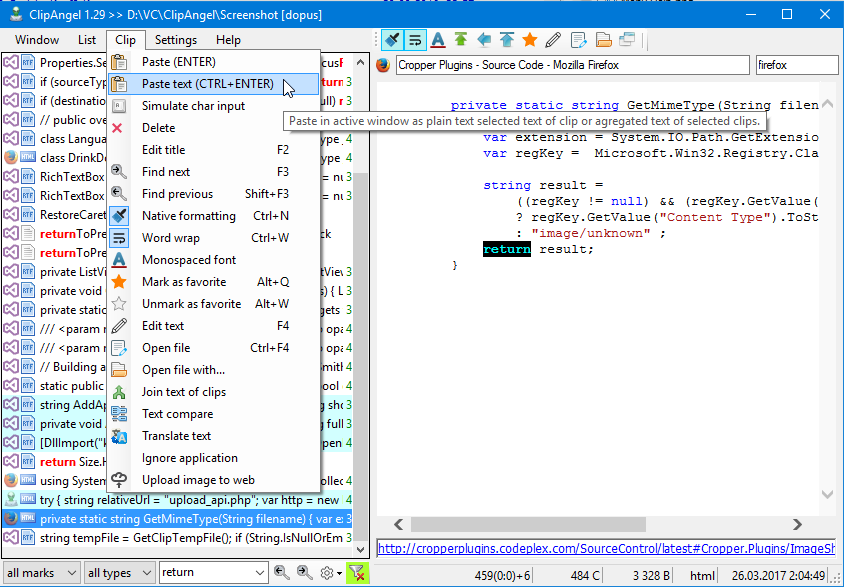Toggle native formatting in the toolbar
The width and height of the screenshot is (844, 587).
pyautogui.click(x=392, y=40)
